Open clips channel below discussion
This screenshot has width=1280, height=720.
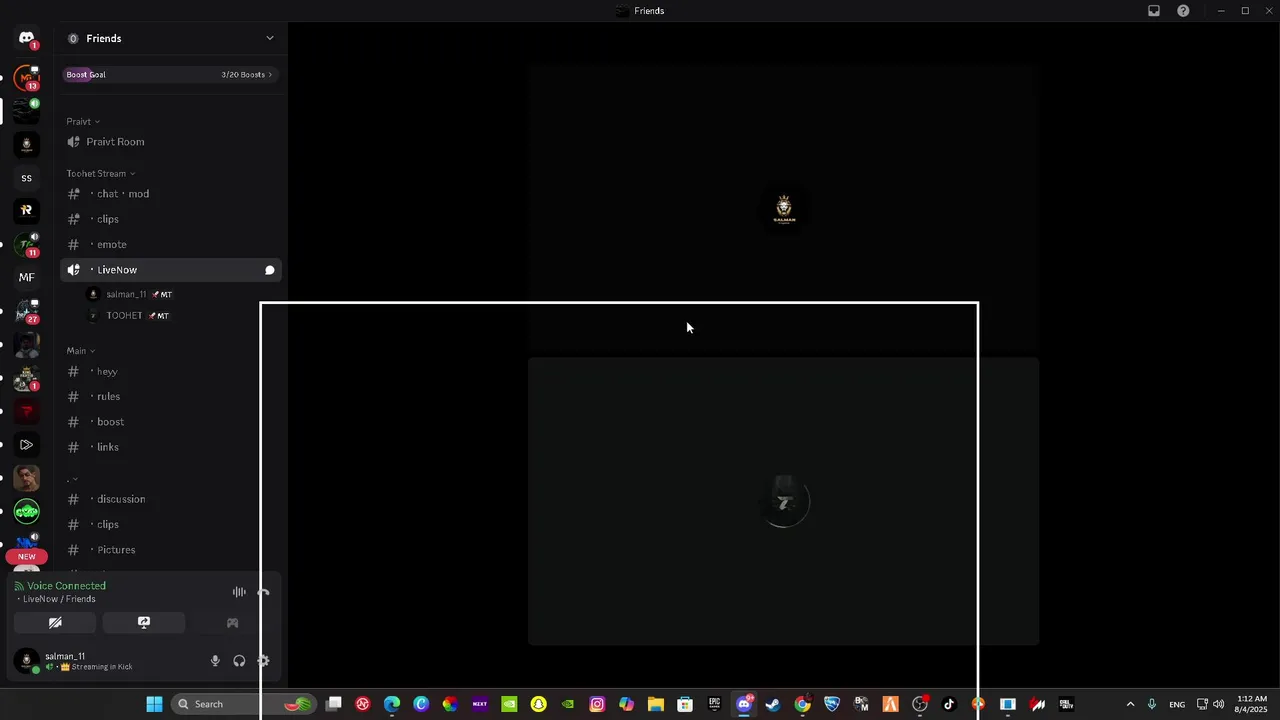(x=171, y=524)
